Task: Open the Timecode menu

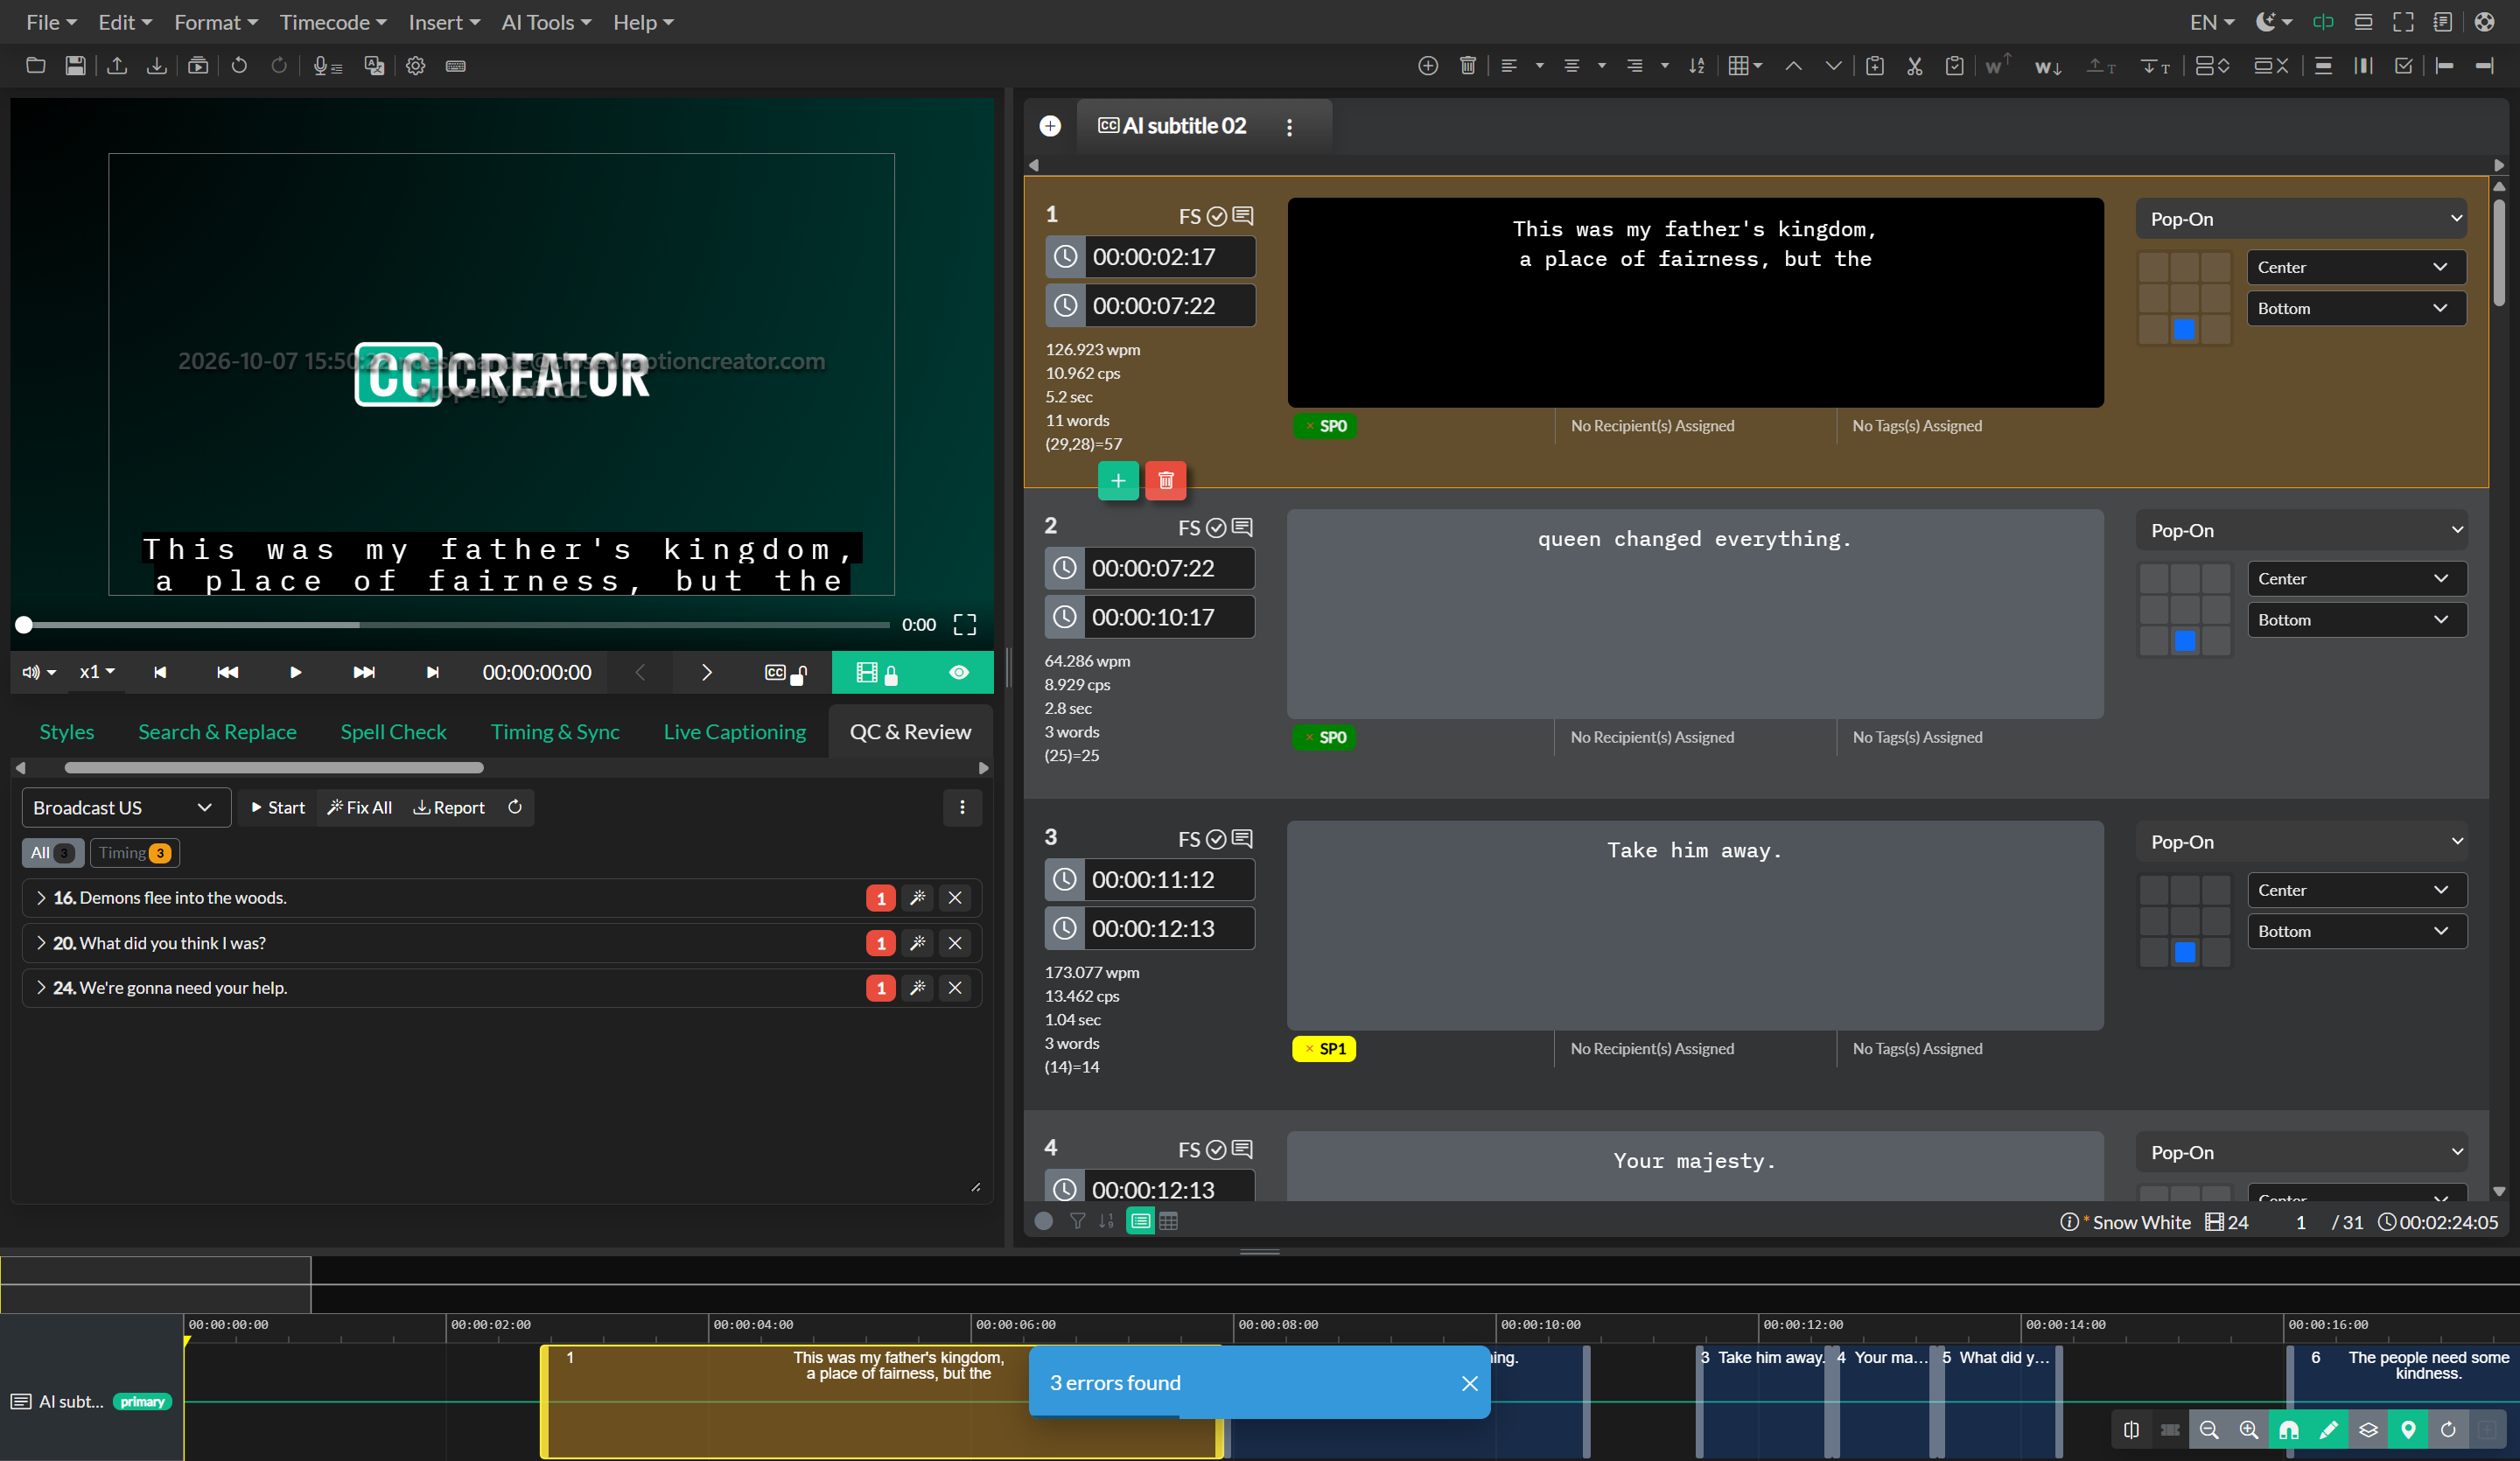Action: [x=332, y=22]
